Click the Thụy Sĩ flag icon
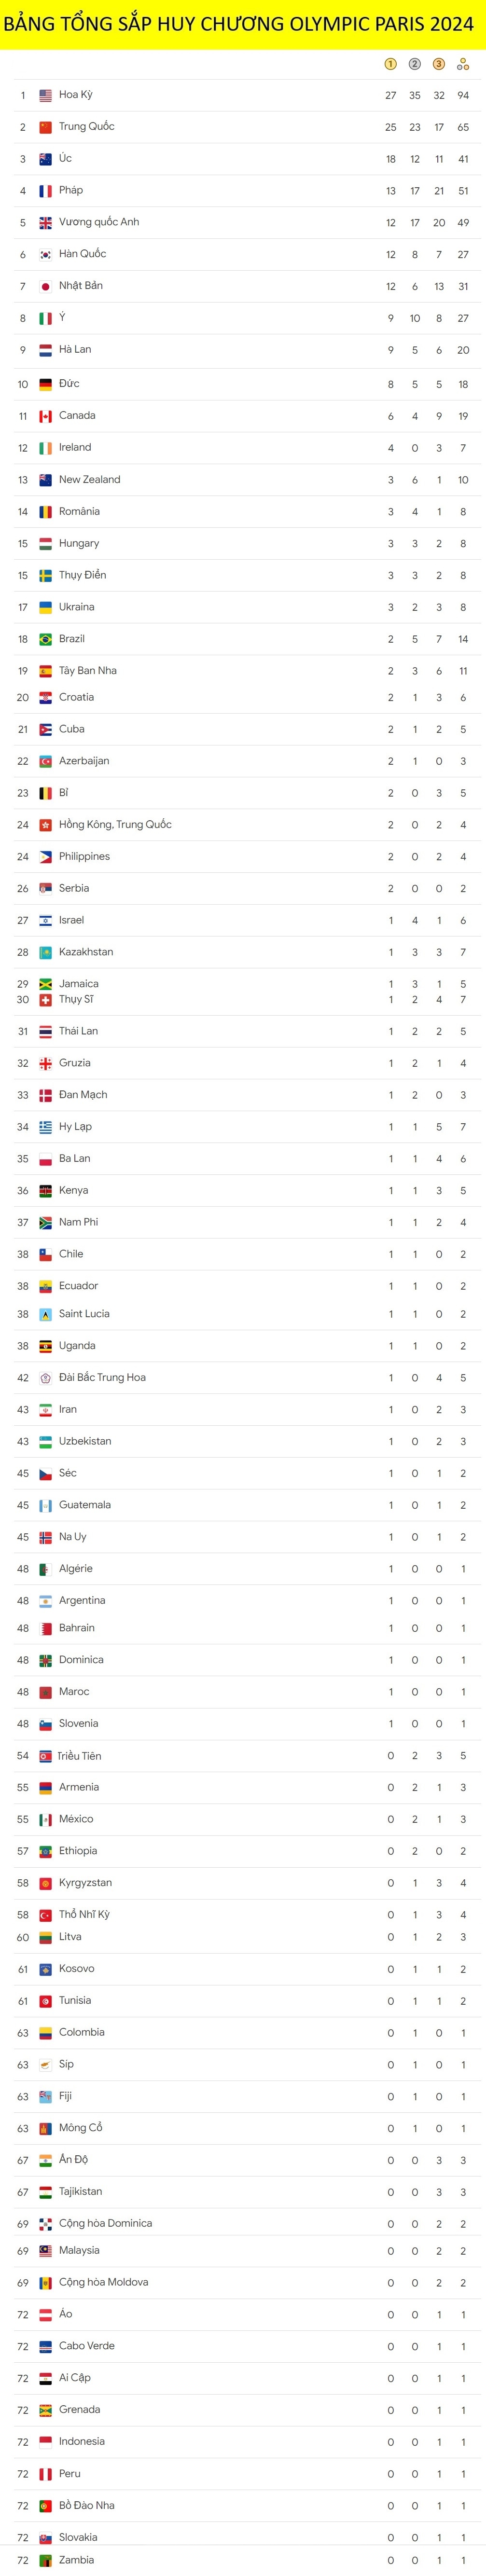This screenshot has height=2576, width=486. click(x=45, y=1000)
